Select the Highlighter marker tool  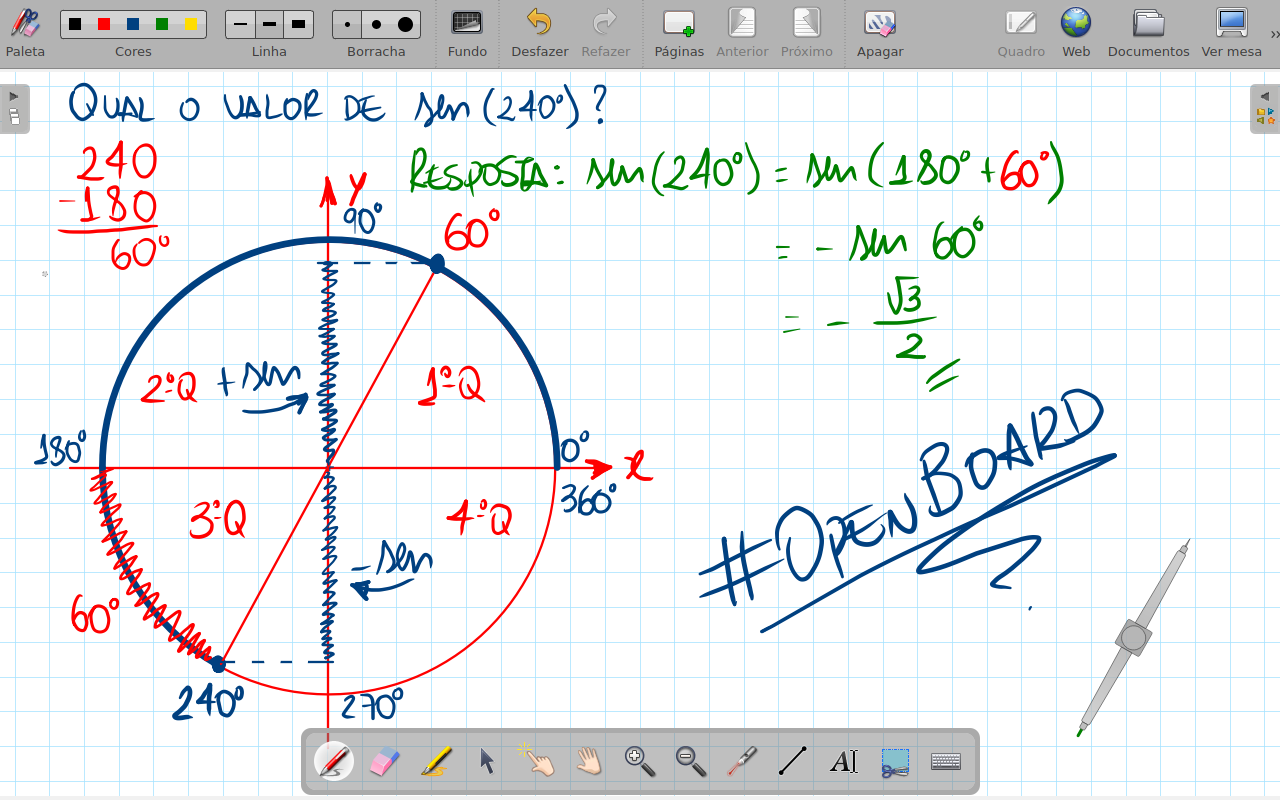coord(436,762)
